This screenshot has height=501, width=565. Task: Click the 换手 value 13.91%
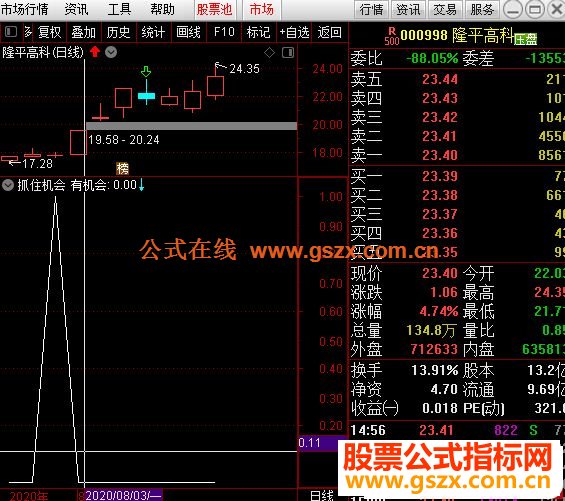(435, 370)
